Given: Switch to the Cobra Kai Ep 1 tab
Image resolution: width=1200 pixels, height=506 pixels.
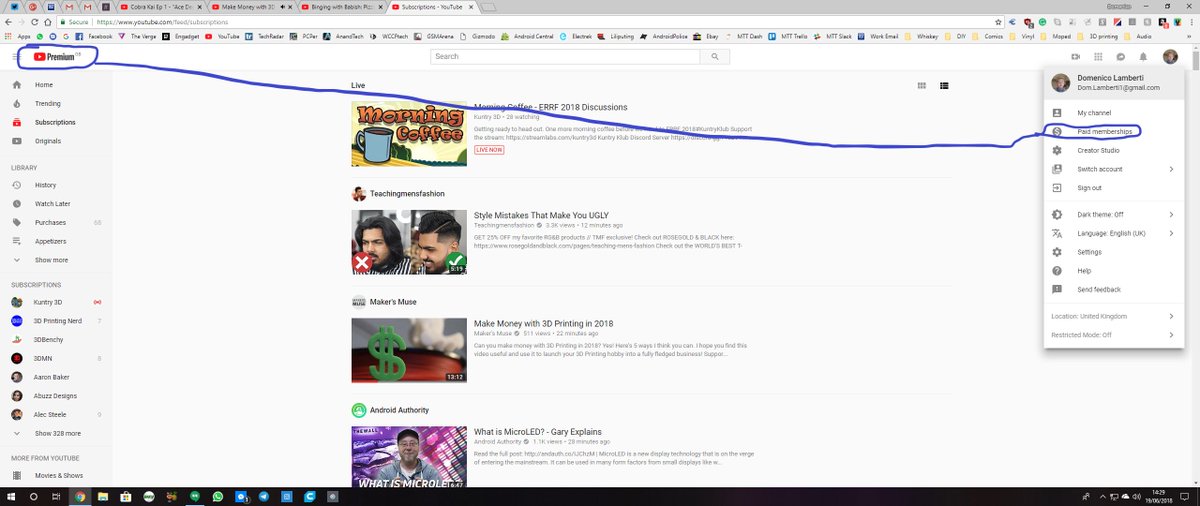Looking at the screenshot, I should coord(162,7).
